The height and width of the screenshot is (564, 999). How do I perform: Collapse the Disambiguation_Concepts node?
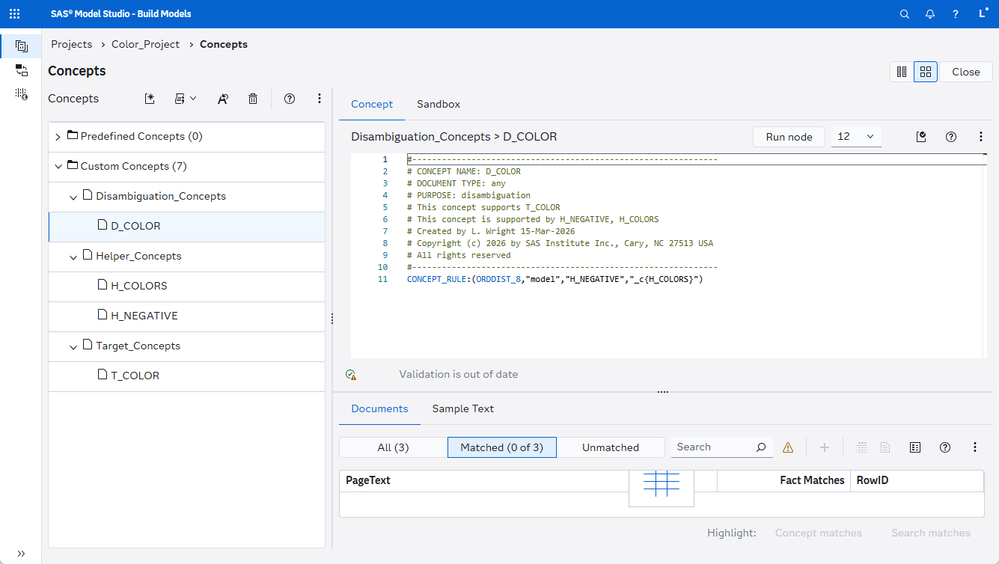click(73, 197)
